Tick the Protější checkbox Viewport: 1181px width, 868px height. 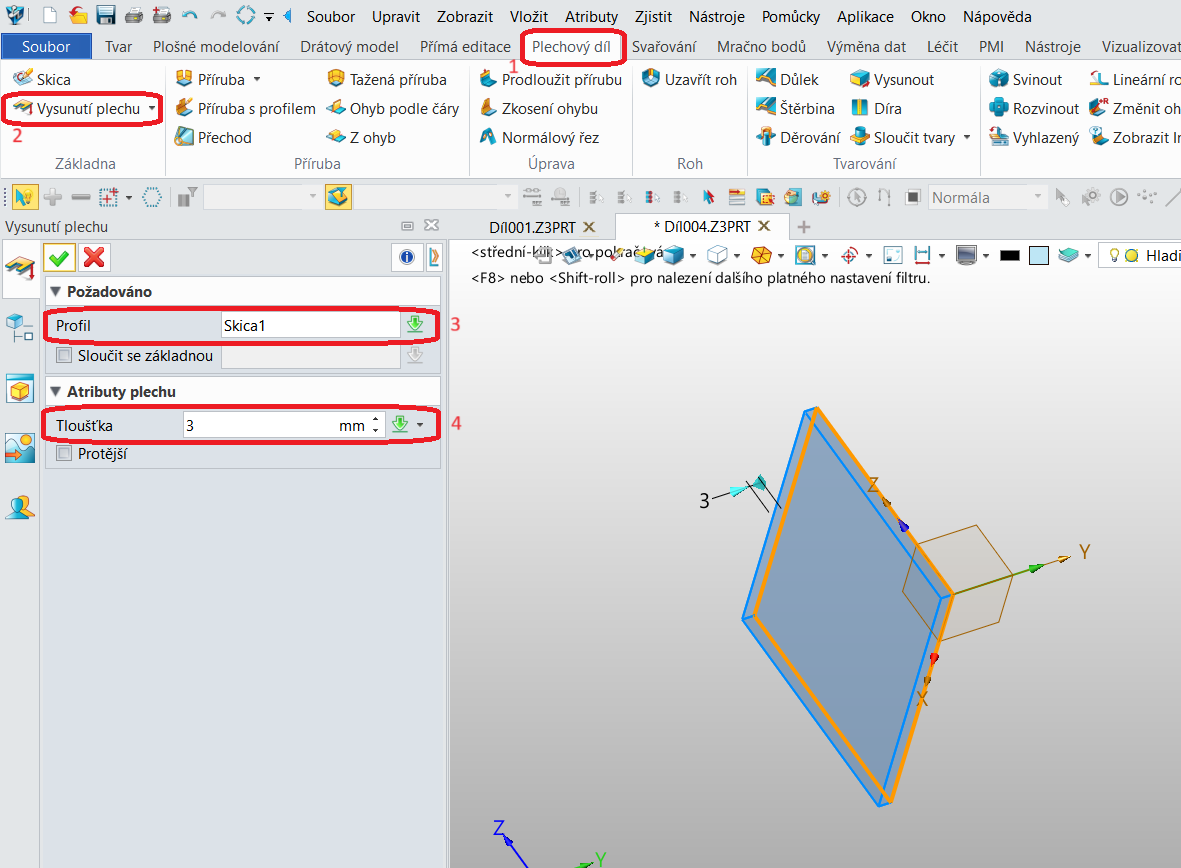(x=64, y=454)
